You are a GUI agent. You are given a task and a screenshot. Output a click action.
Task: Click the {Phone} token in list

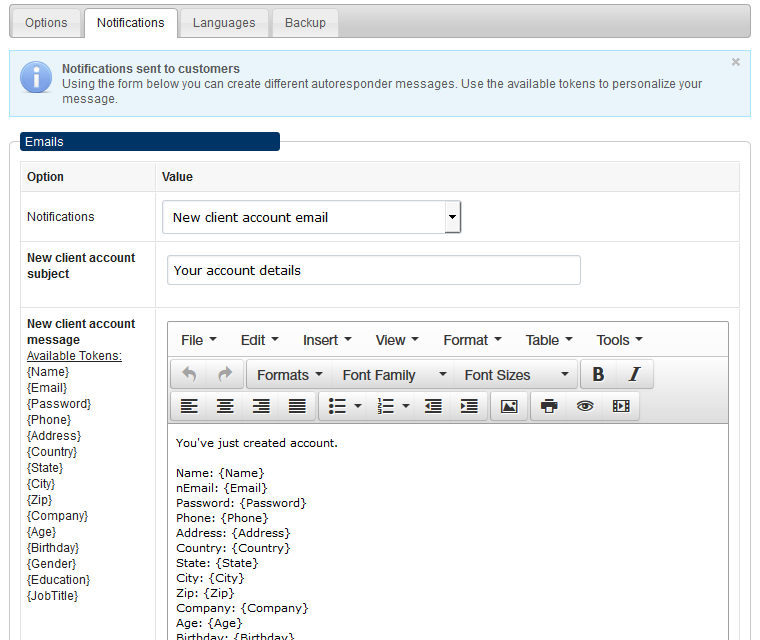point(49,420)
